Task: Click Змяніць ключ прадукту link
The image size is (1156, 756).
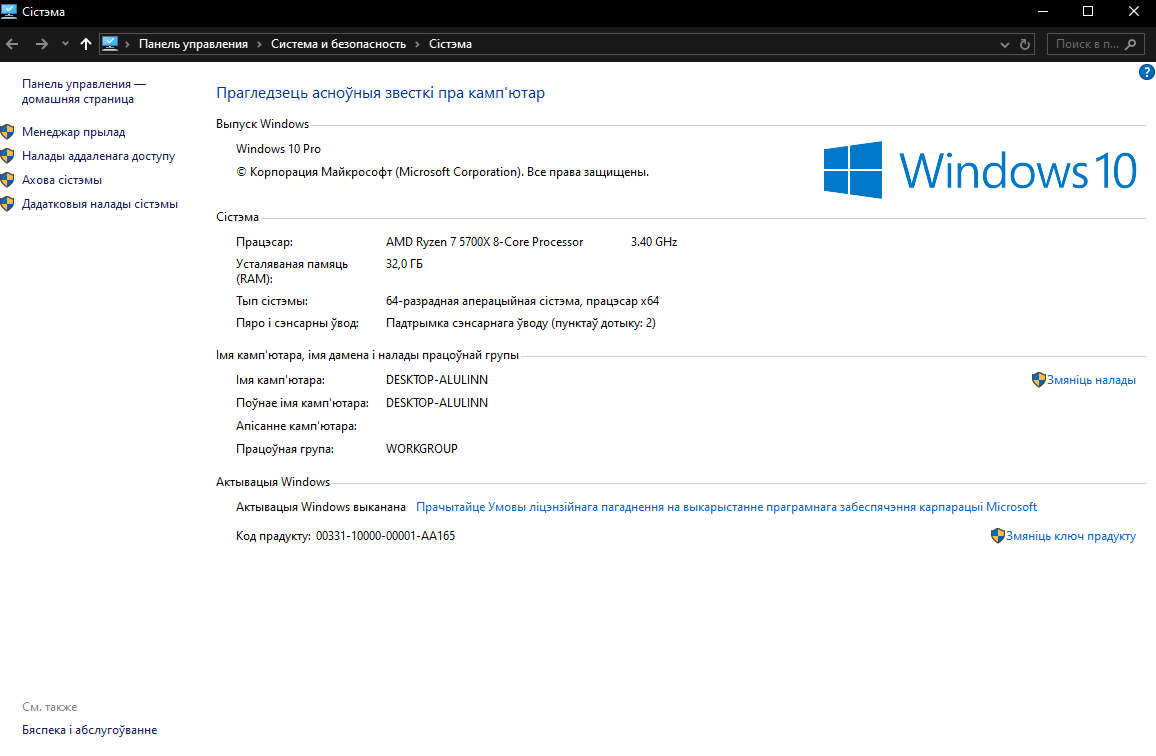Action: pos(1070,536)
